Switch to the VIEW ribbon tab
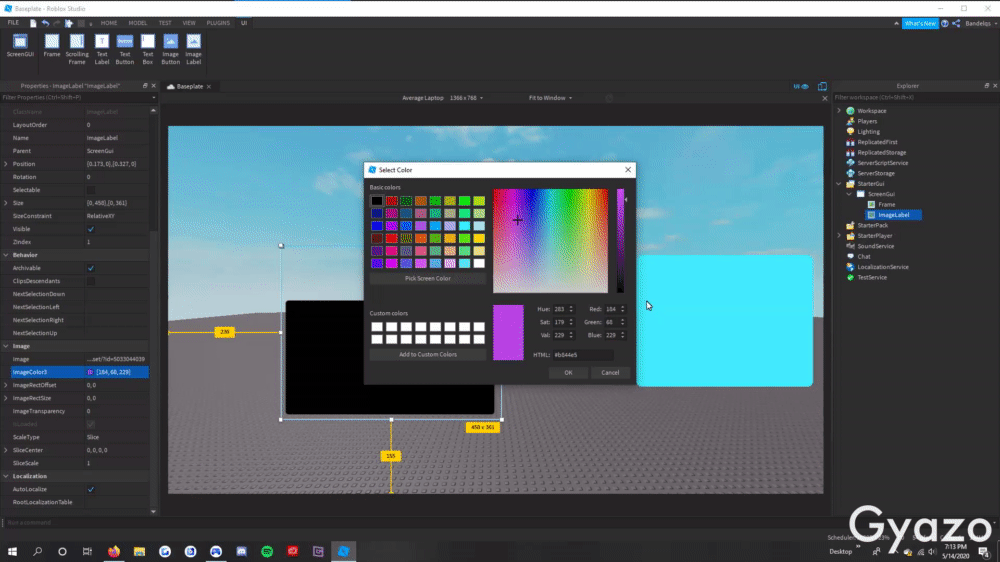 tap(189, 23)
